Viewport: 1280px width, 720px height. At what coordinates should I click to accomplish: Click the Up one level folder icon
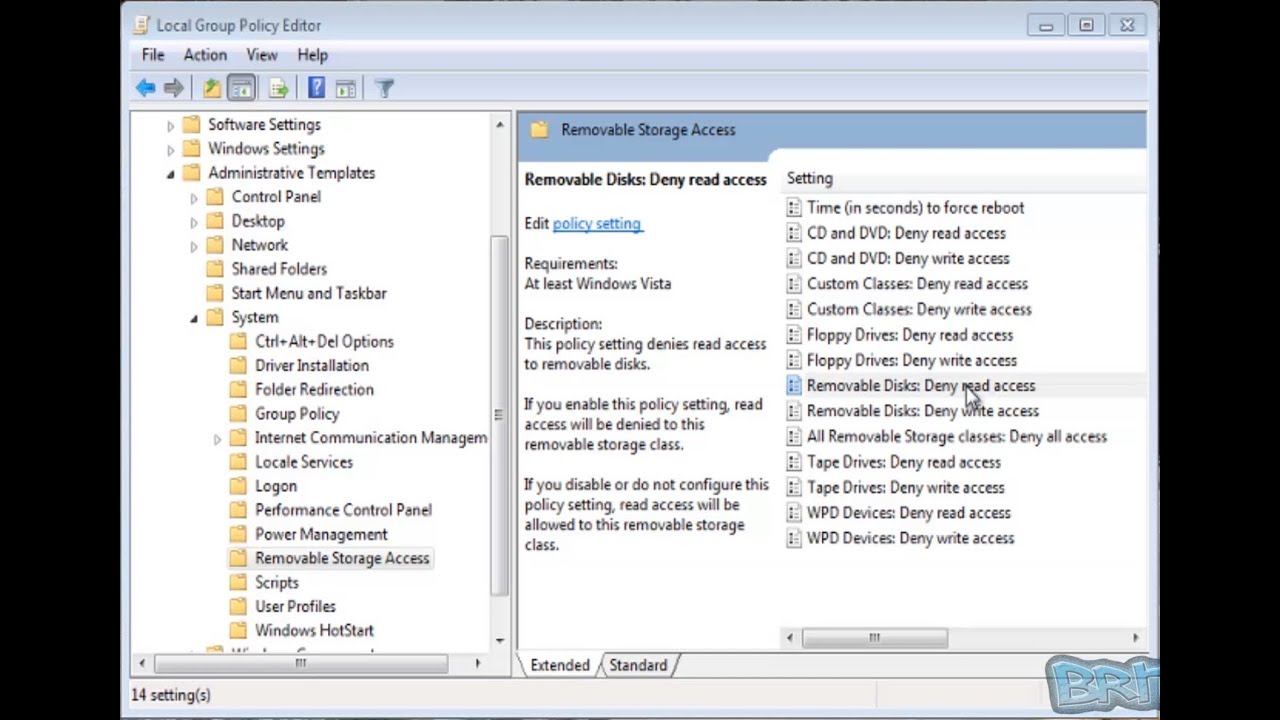pyautogui.click(x=212, y=89)
